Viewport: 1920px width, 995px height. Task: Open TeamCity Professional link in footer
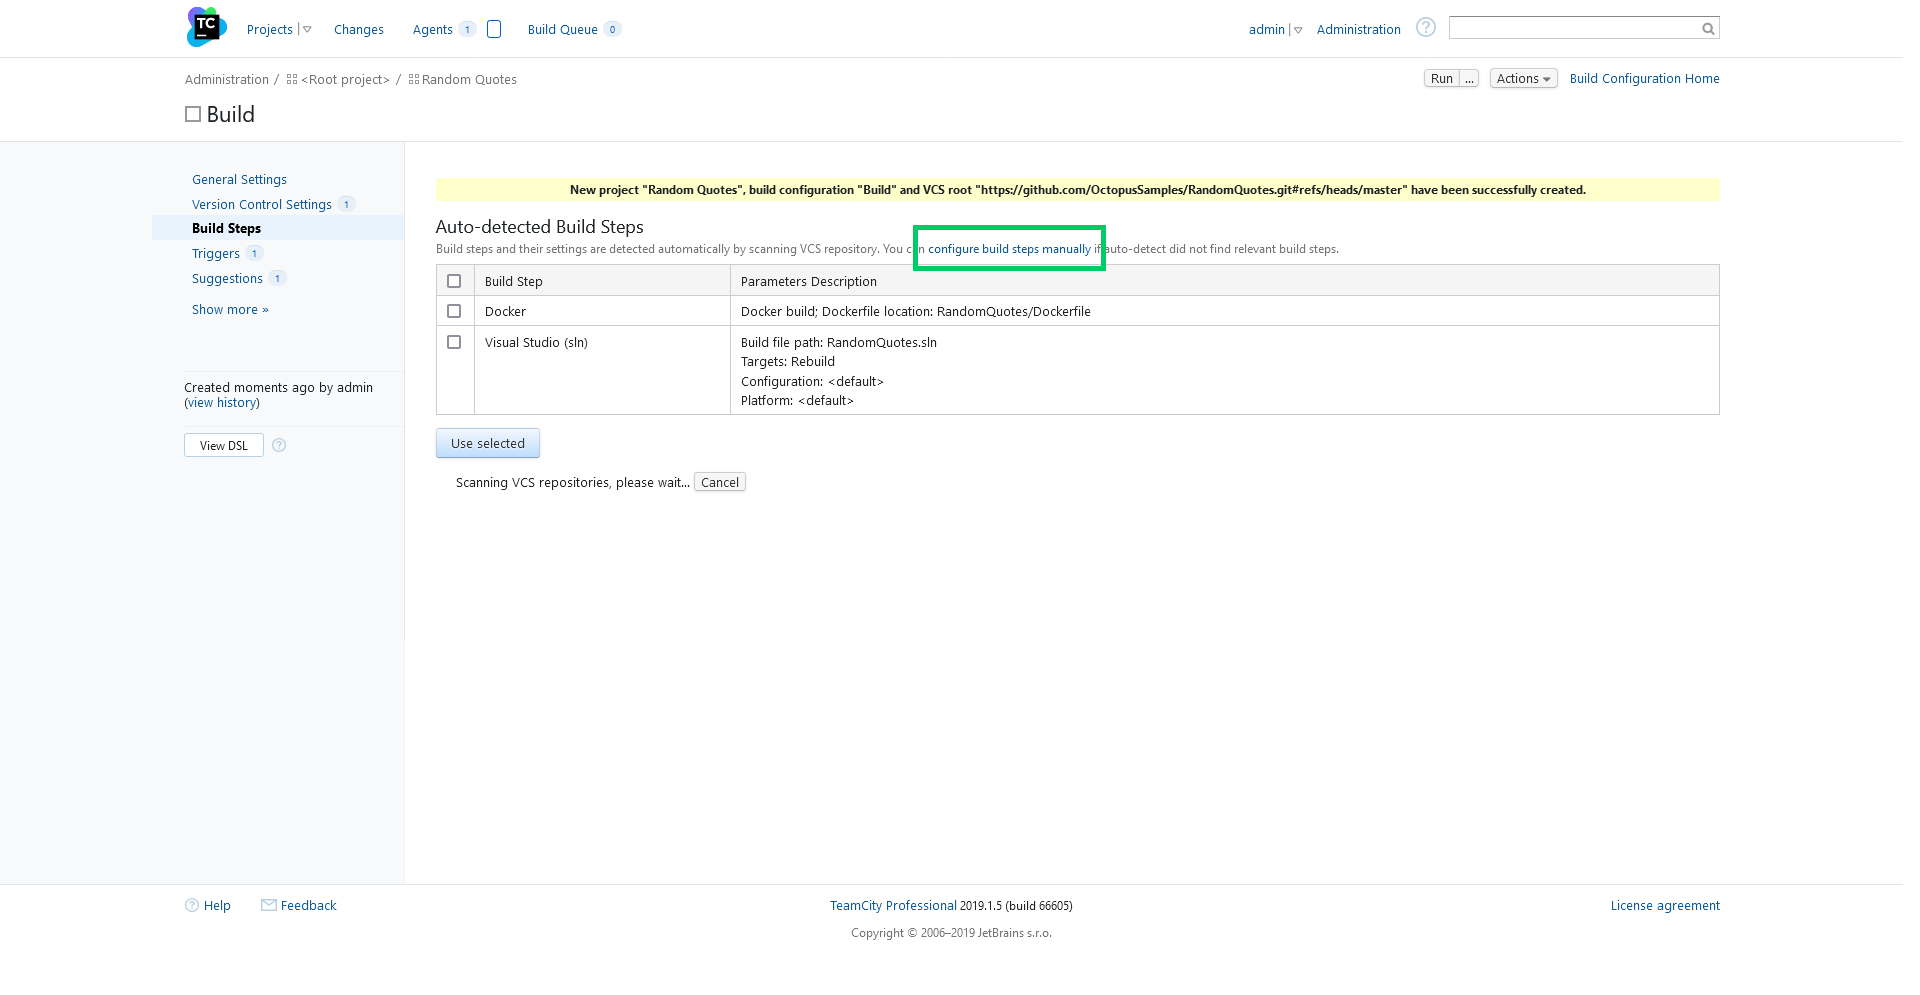[893, 906]
